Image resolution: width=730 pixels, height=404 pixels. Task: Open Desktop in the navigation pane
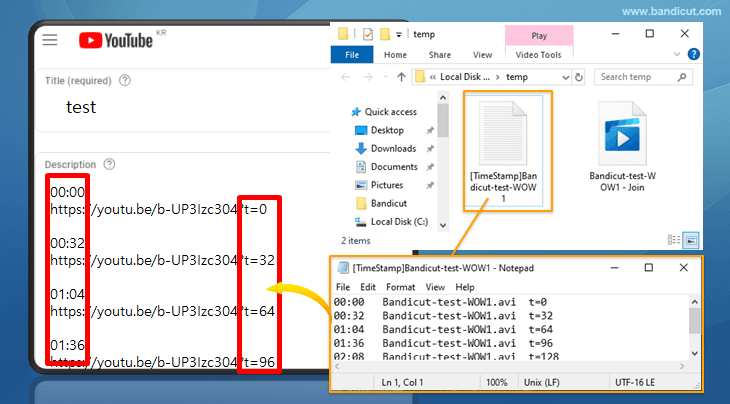[x=379, y=130]
